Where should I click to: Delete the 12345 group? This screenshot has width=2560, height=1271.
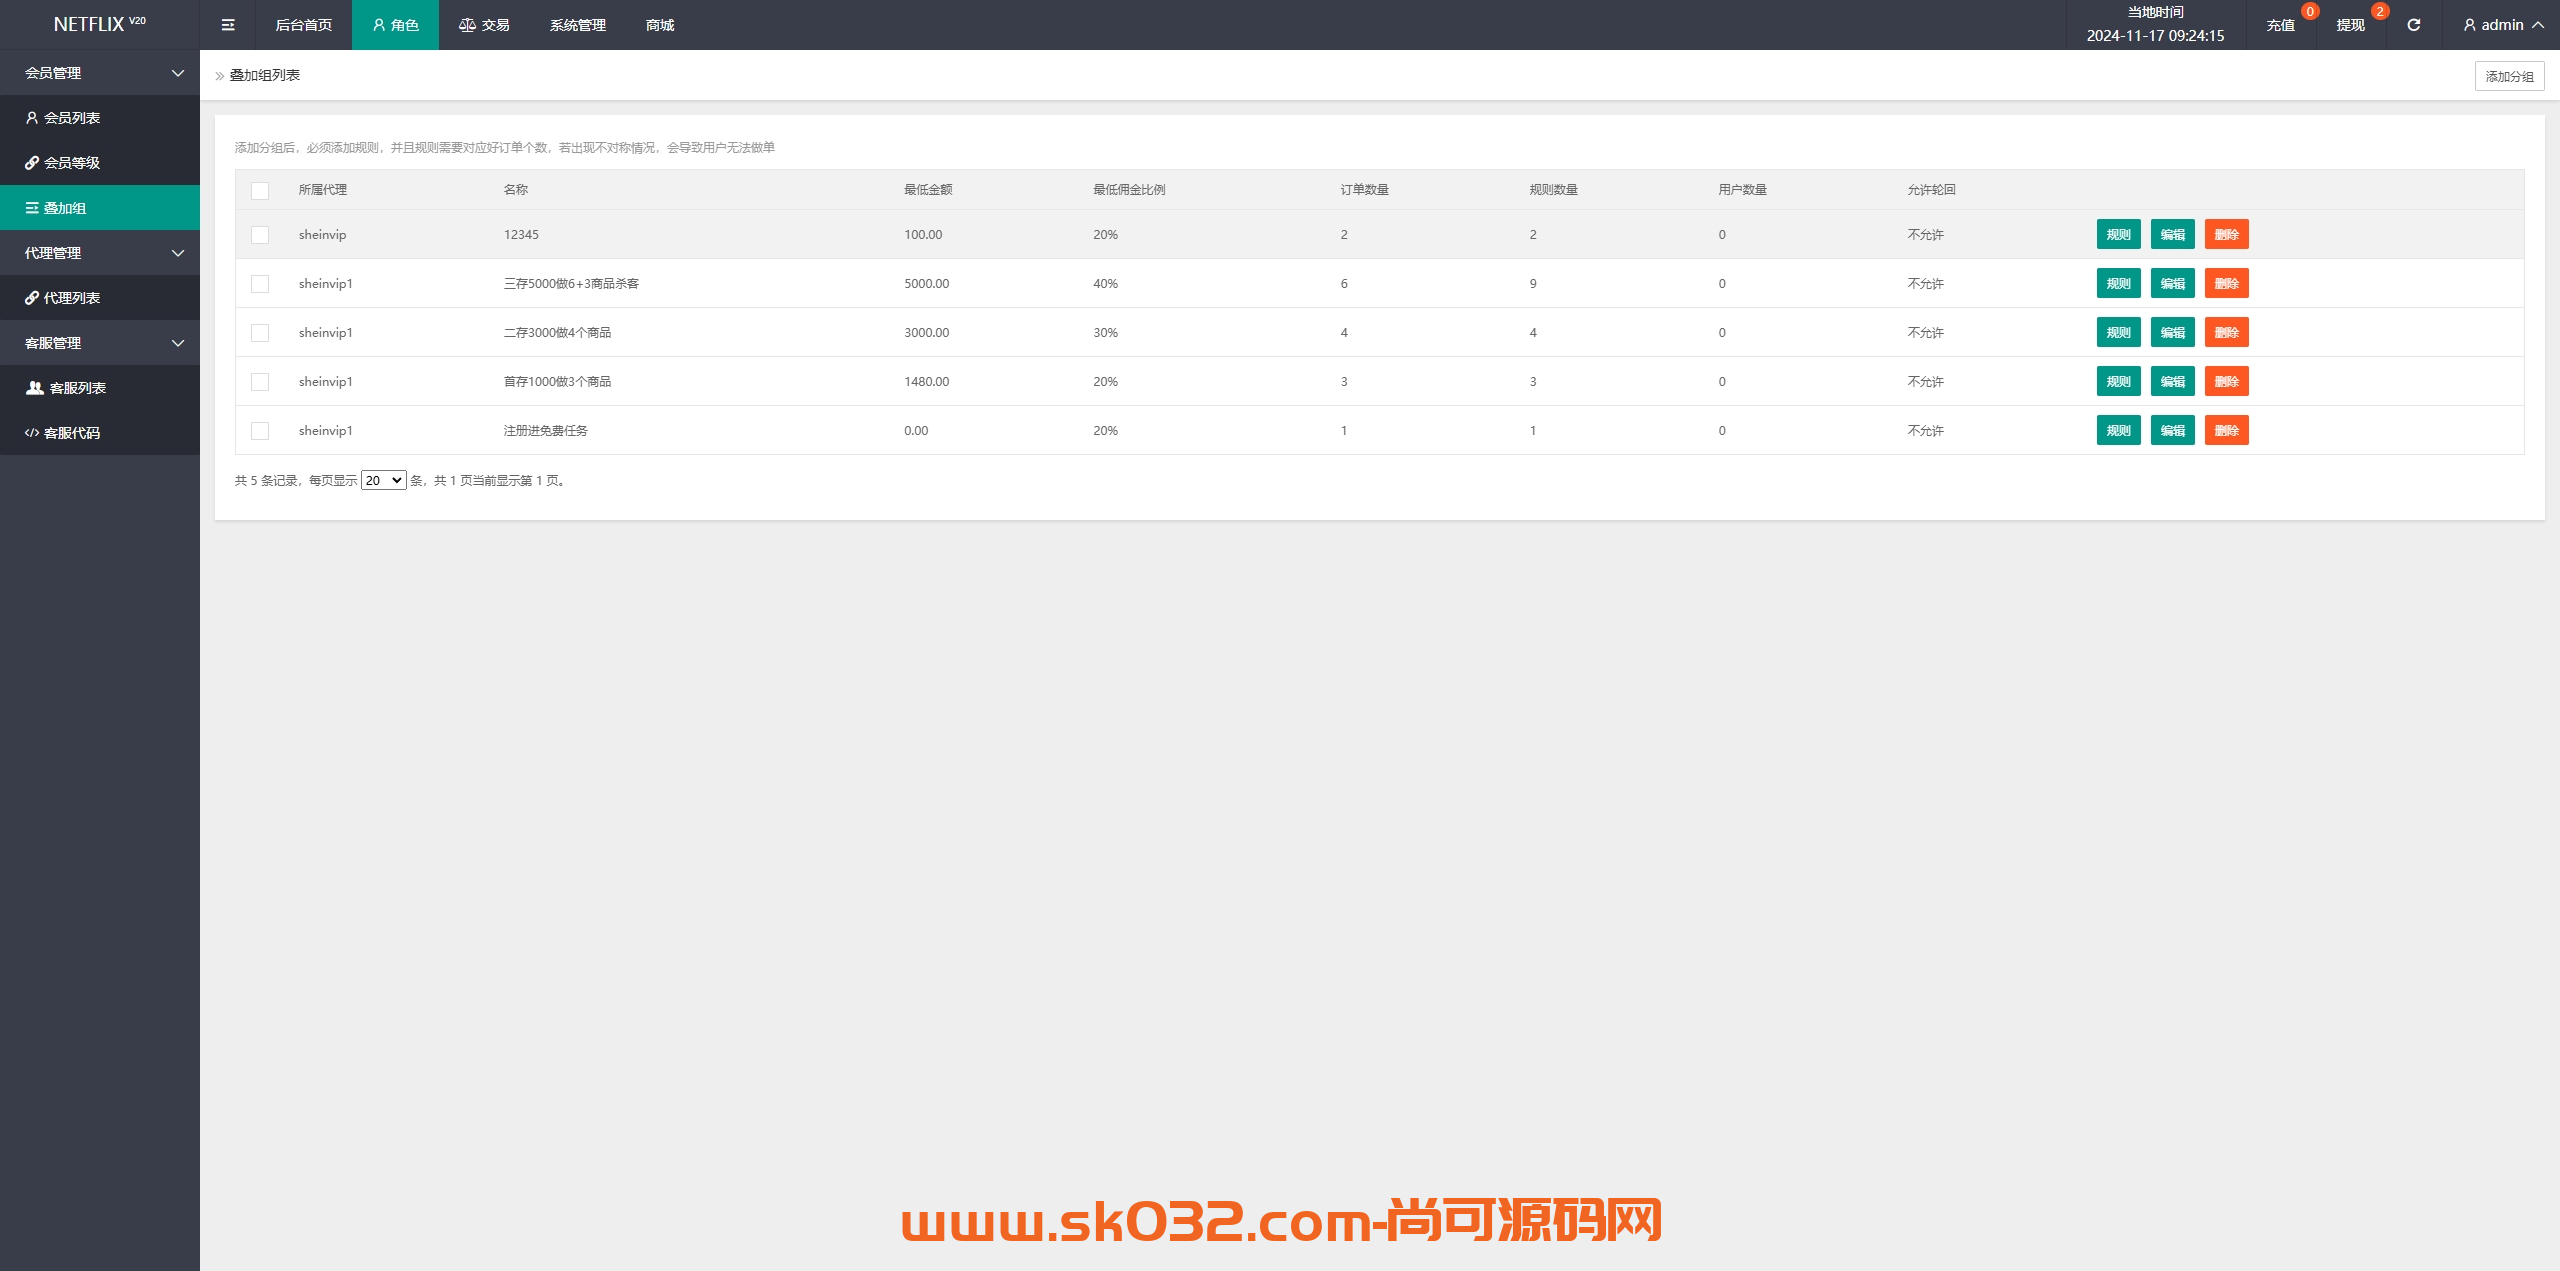(x=2226, y=235)
